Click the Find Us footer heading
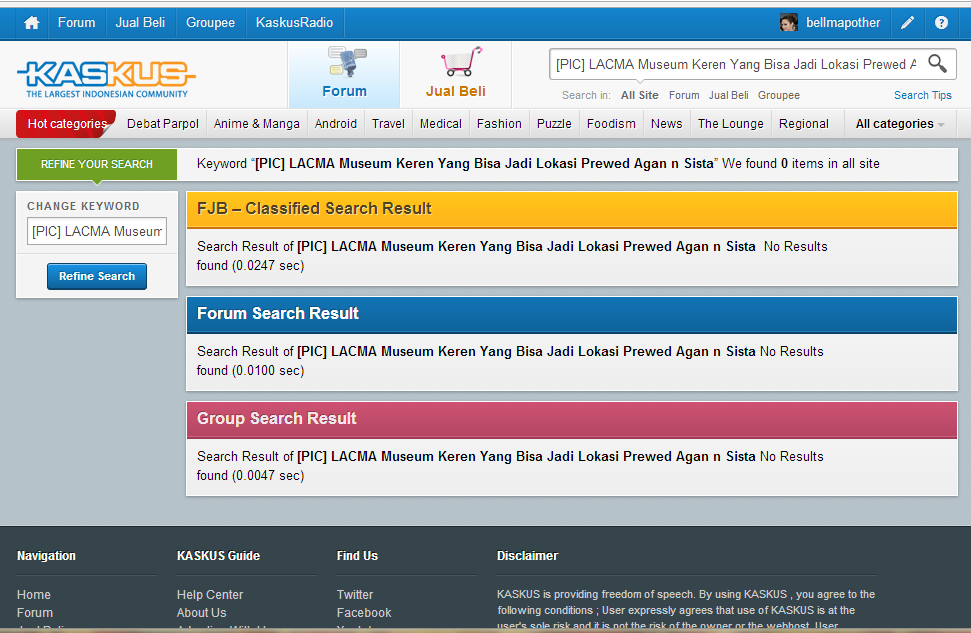971x633 pixels. [357, 556]
